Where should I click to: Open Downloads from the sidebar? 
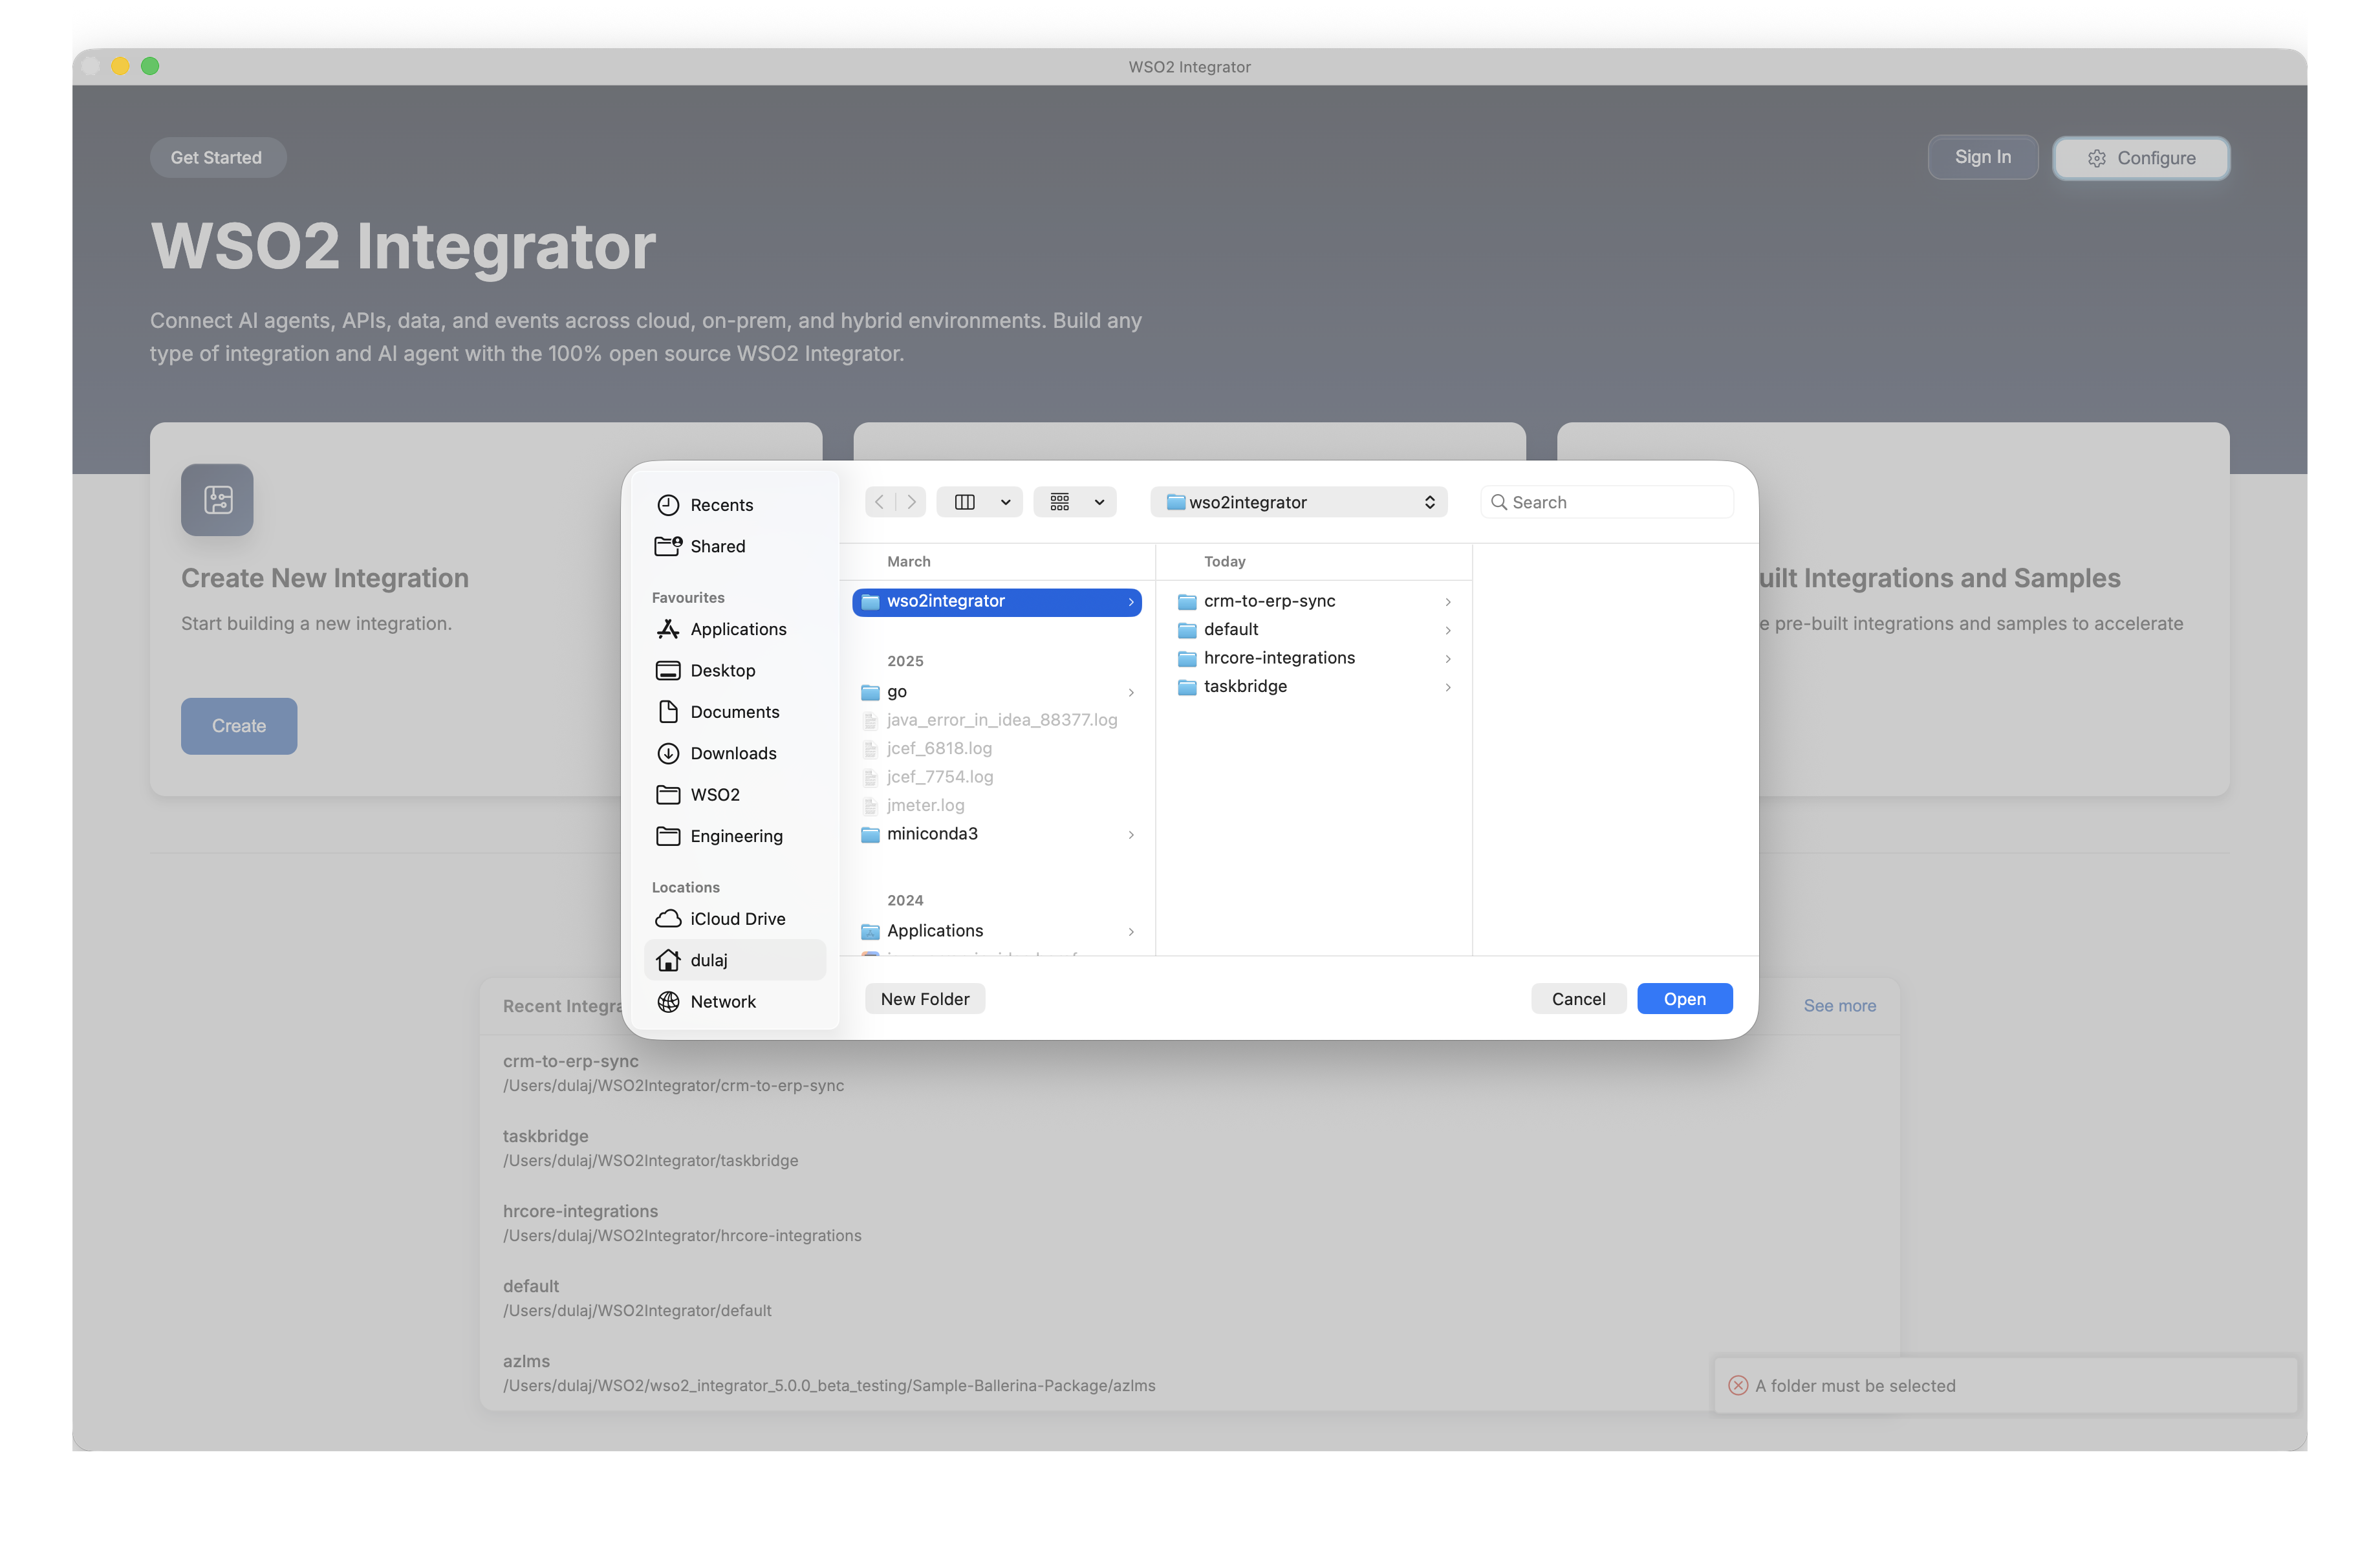[x=735, y=753]
